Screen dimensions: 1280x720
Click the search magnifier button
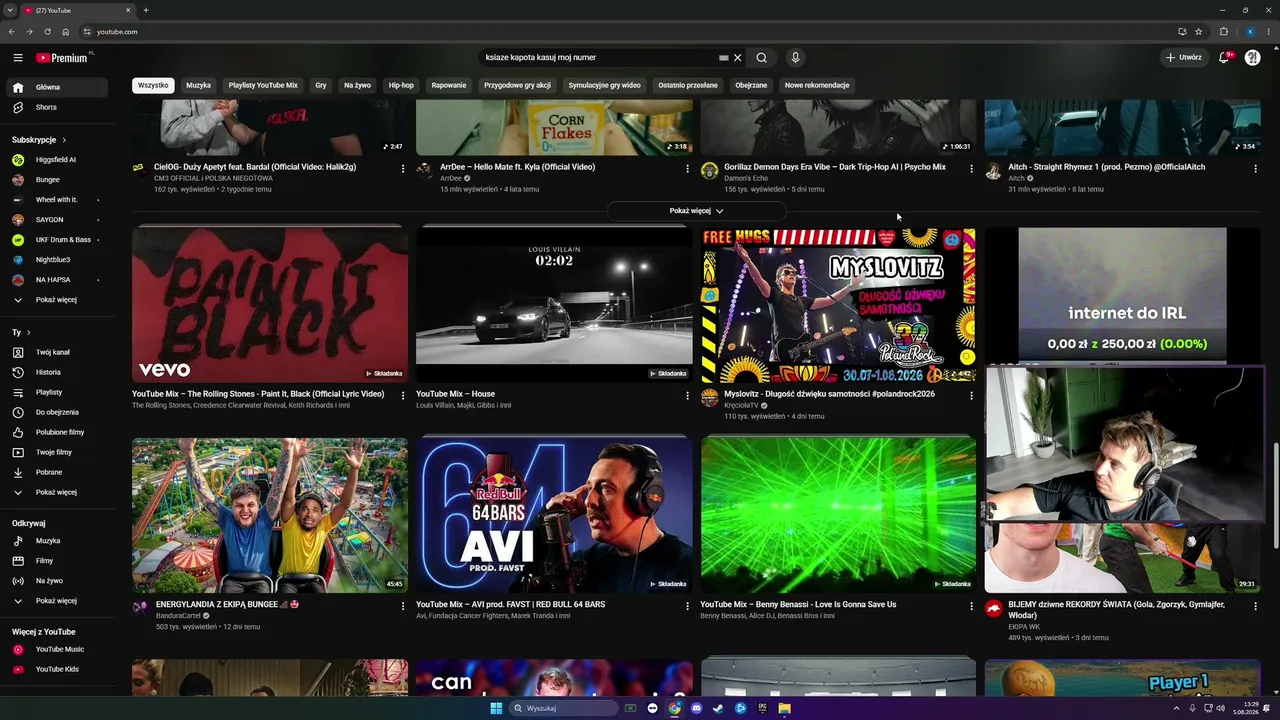point(761,58)
